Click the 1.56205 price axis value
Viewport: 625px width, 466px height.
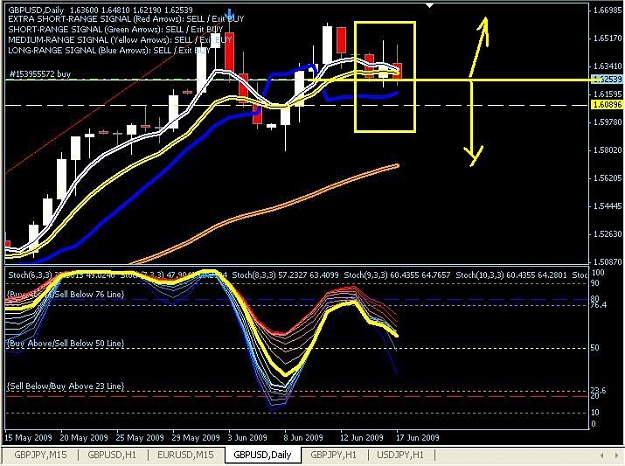(606, 178)
